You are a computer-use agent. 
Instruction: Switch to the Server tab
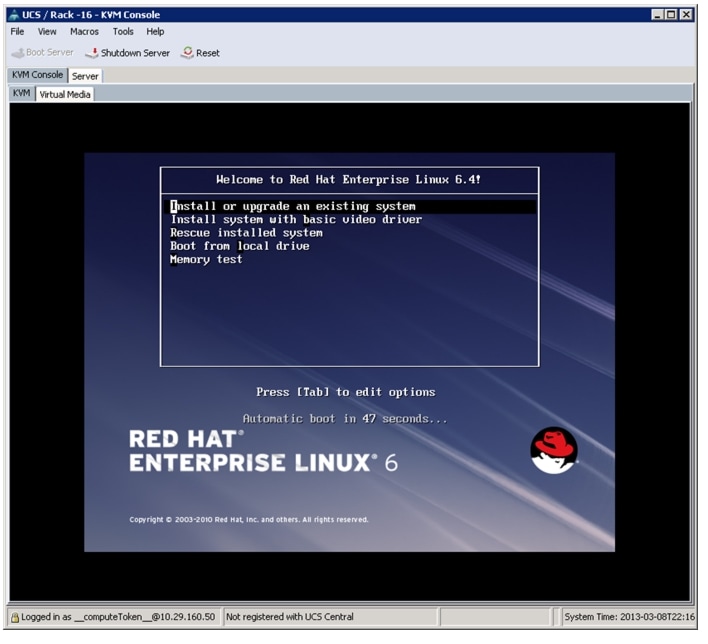point(85,76)
